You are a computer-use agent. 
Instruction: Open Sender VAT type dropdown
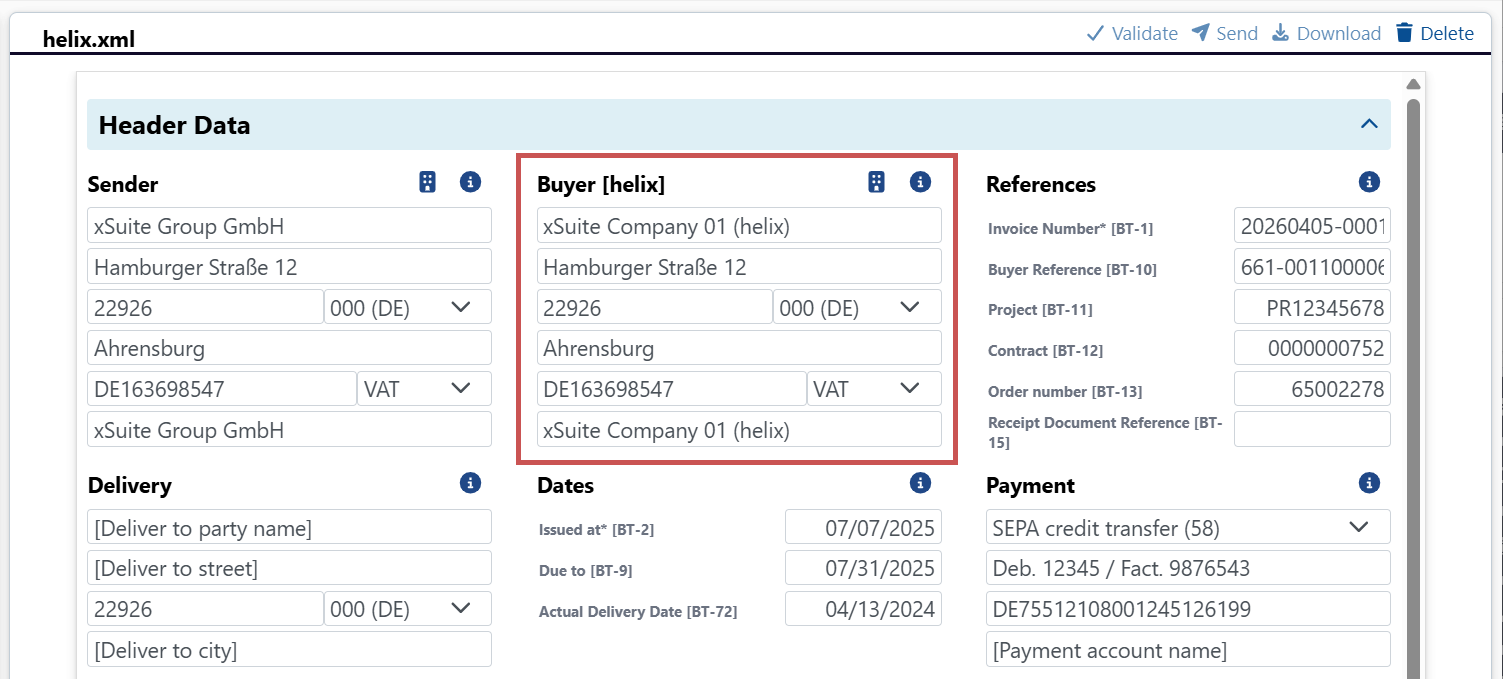[425, 389]
